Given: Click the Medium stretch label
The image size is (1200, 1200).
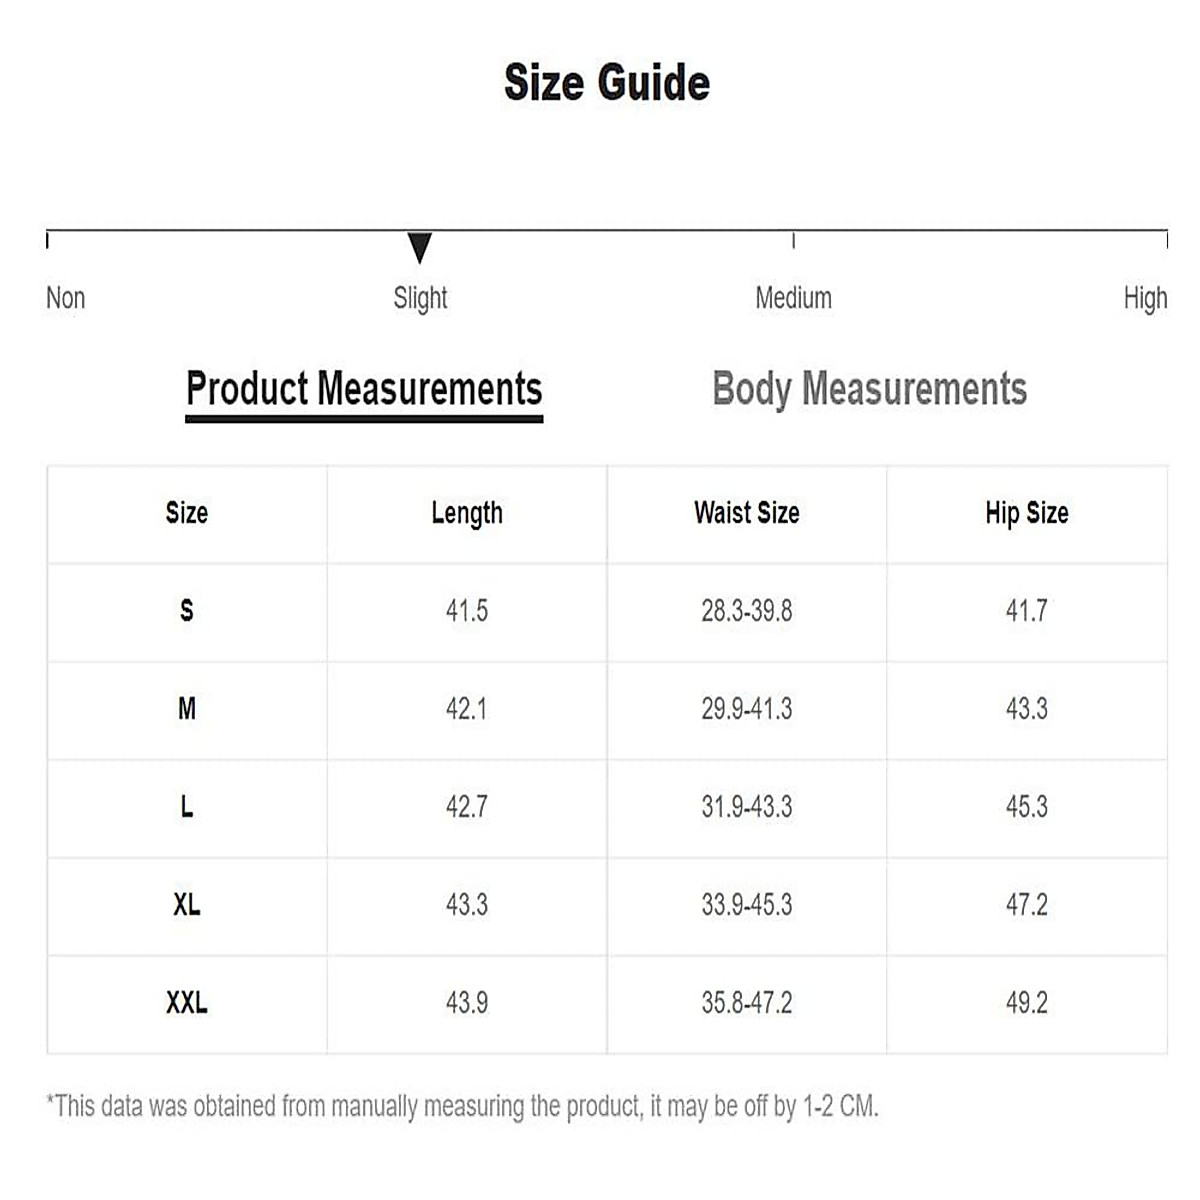Looking at the screenshot, I should click(x=793, y=298).
